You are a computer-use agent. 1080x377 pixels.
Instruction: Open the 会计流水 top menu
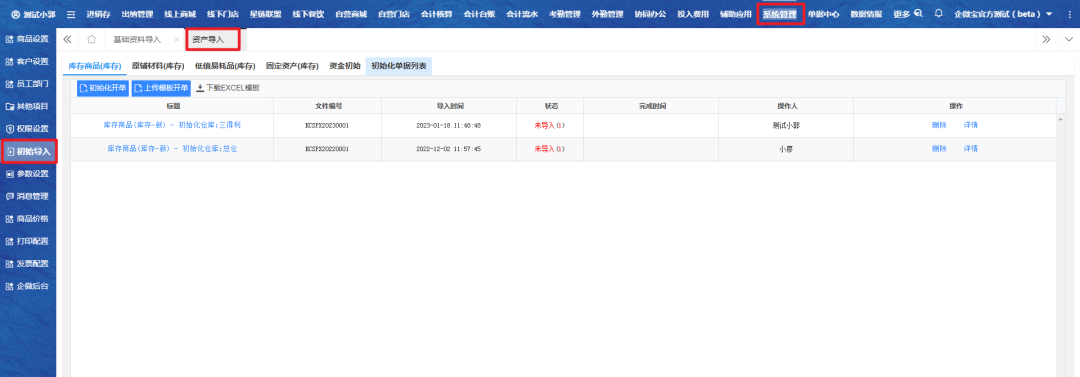coord(522,14)
